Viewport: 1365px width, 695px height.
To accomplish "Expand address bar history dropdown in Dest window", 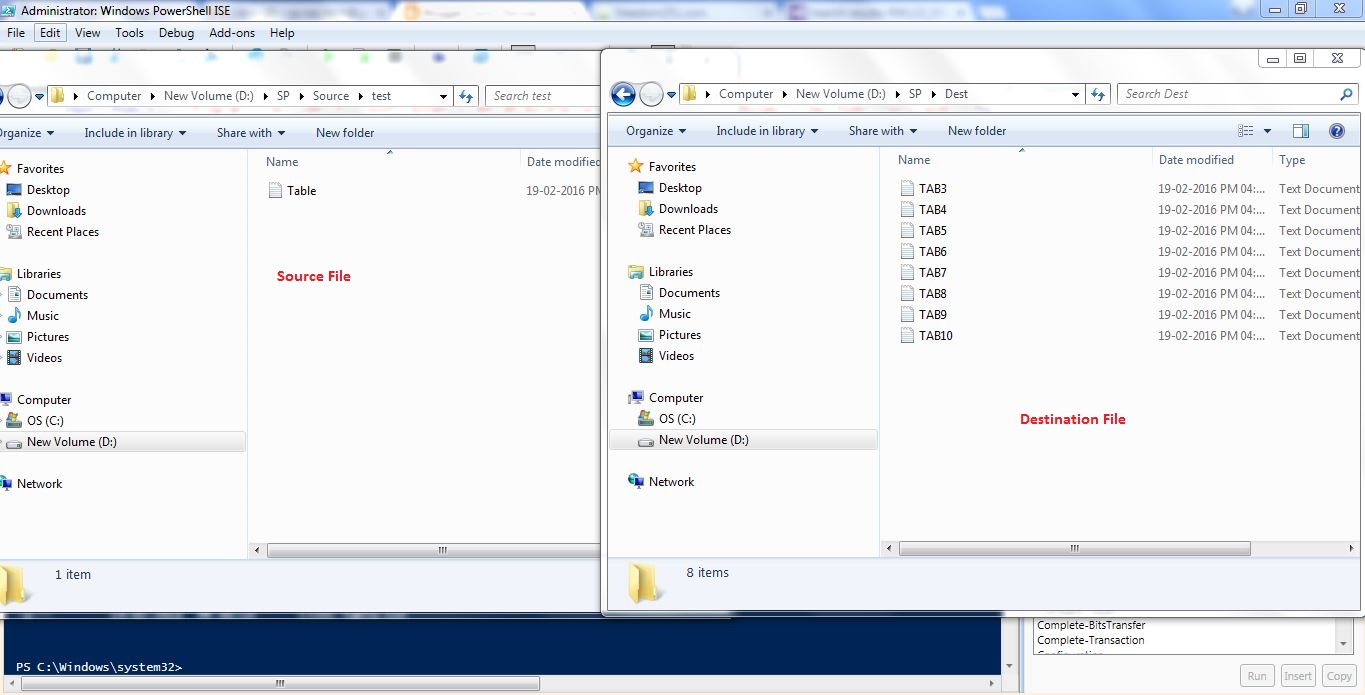I will (1076, 94).
